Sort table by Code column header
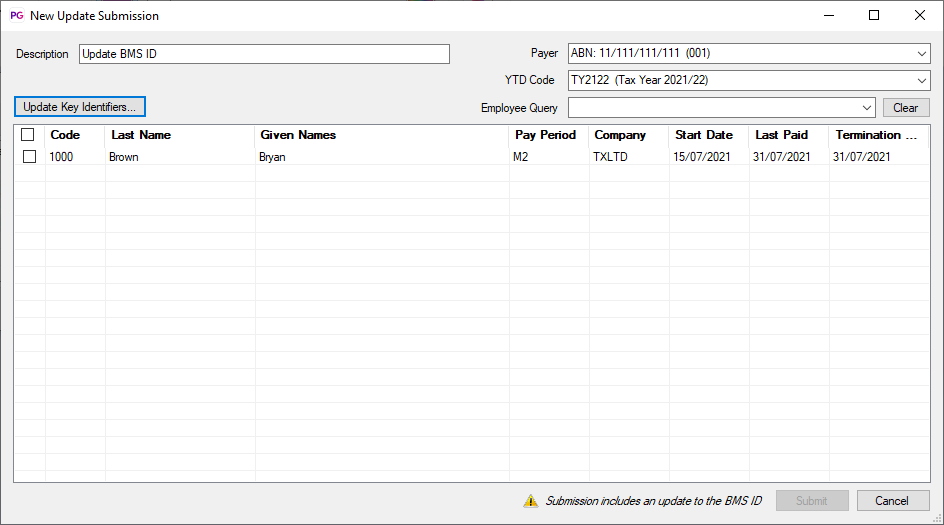Image resolution: width=944 pixels, height=525 pixels. coord(65,135)
